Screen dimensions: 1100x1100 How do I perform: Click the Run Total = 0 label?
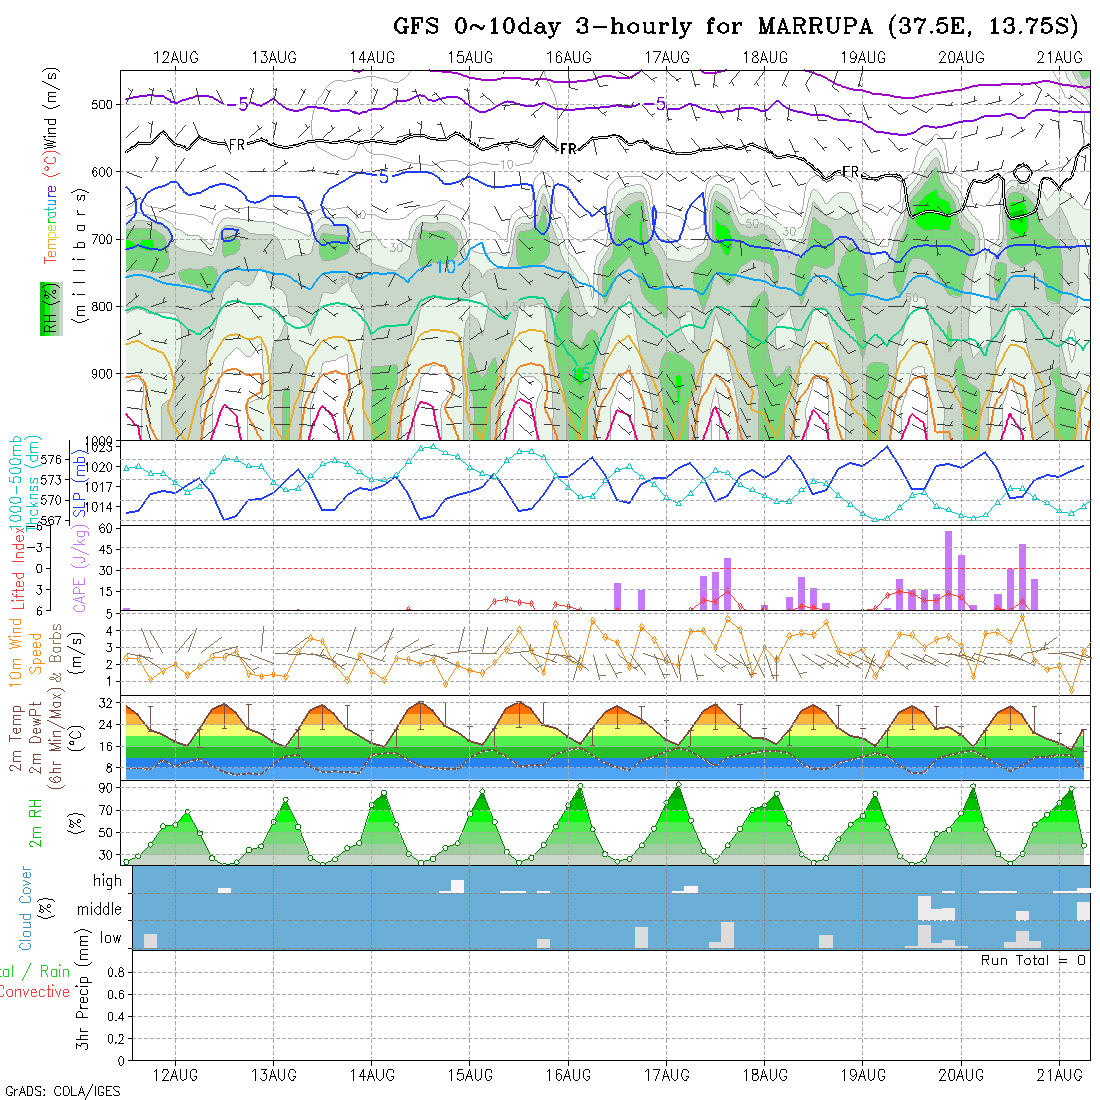click(x=1033, y=960)
